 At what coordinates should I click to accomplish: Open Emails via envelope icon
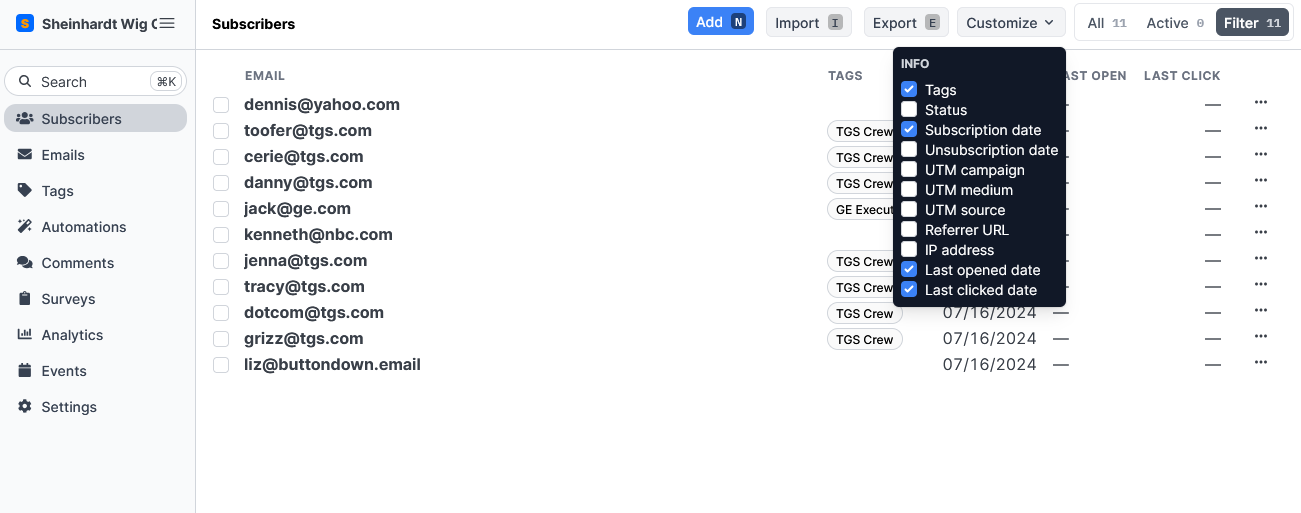[x=25, y=155]
